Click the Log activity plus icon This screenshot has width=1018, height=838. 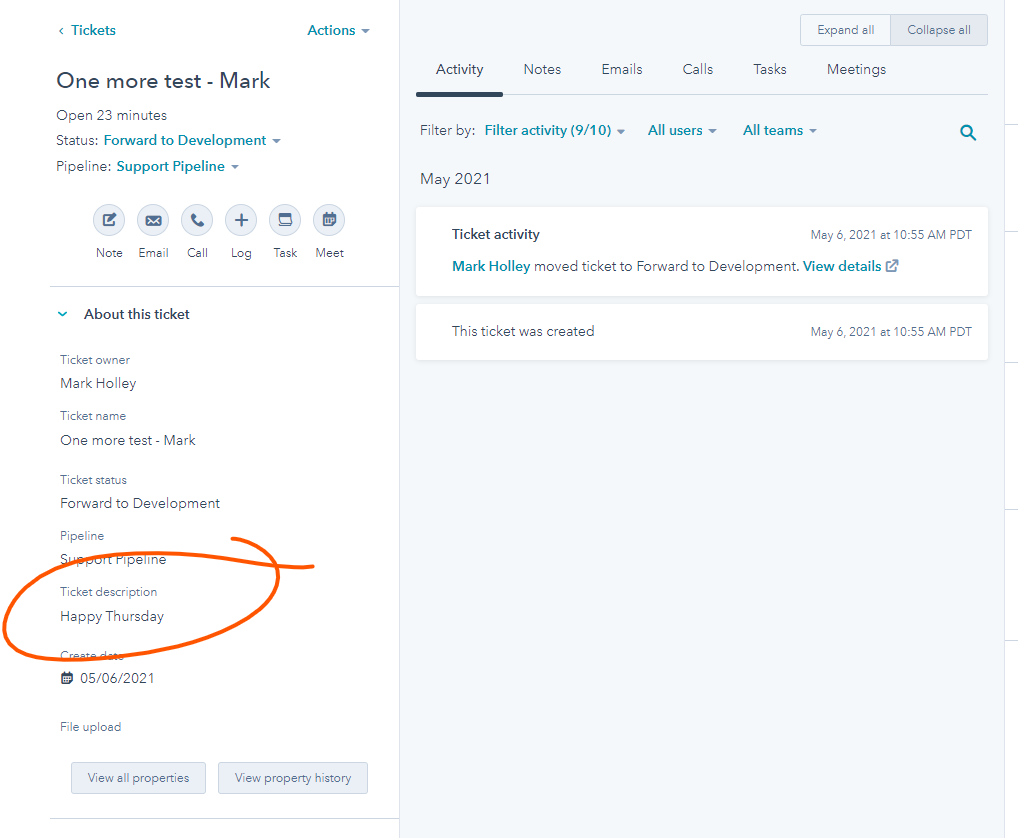241,220
